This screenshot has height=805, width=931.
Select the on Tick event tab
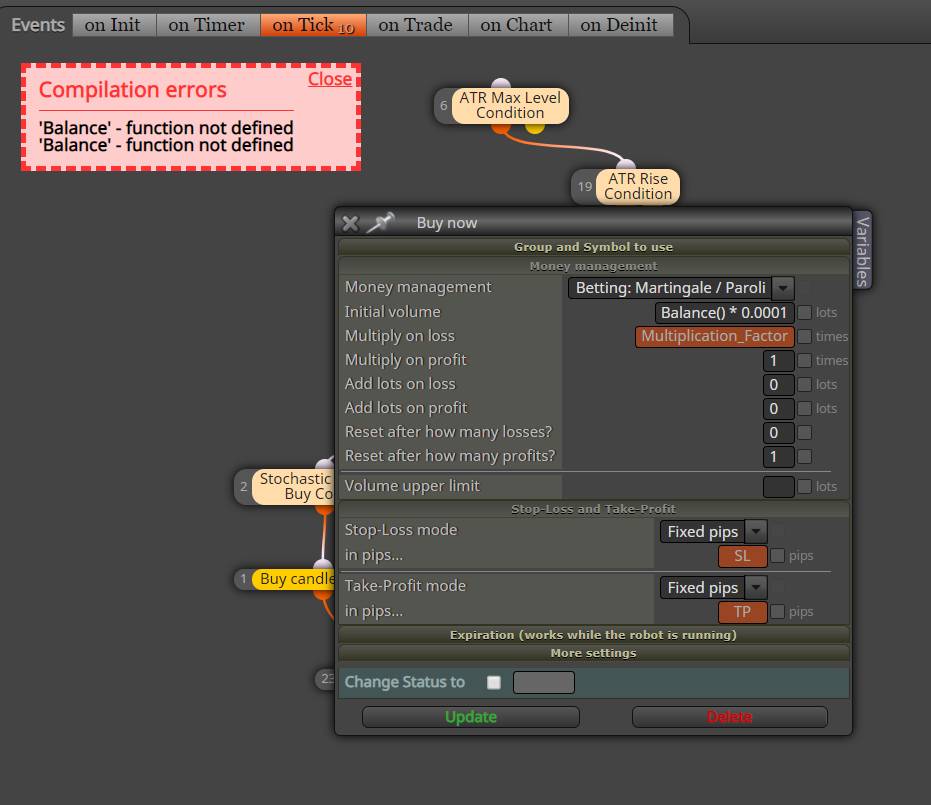tap(313, 25)
